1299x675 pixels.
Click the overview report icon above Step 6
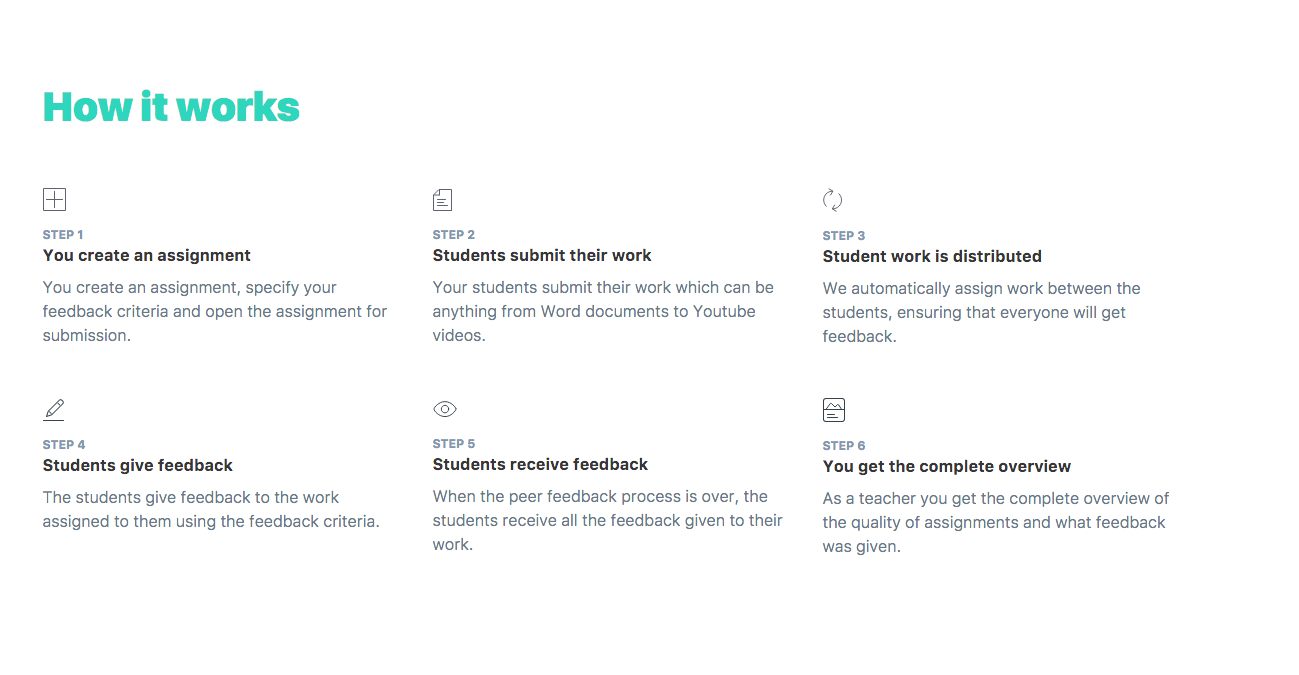click(834, 410)
